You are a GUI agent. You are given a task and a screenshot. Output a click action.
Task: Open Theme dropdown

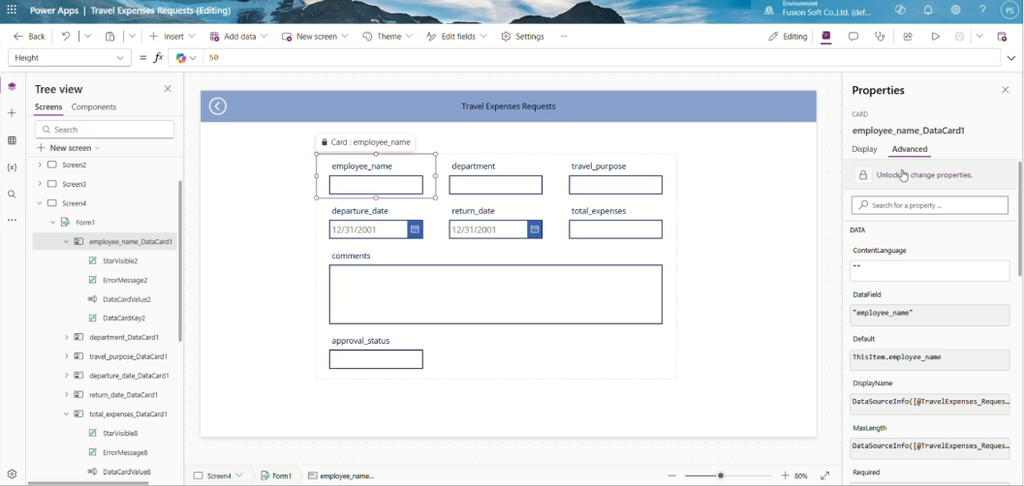[387, 37]
